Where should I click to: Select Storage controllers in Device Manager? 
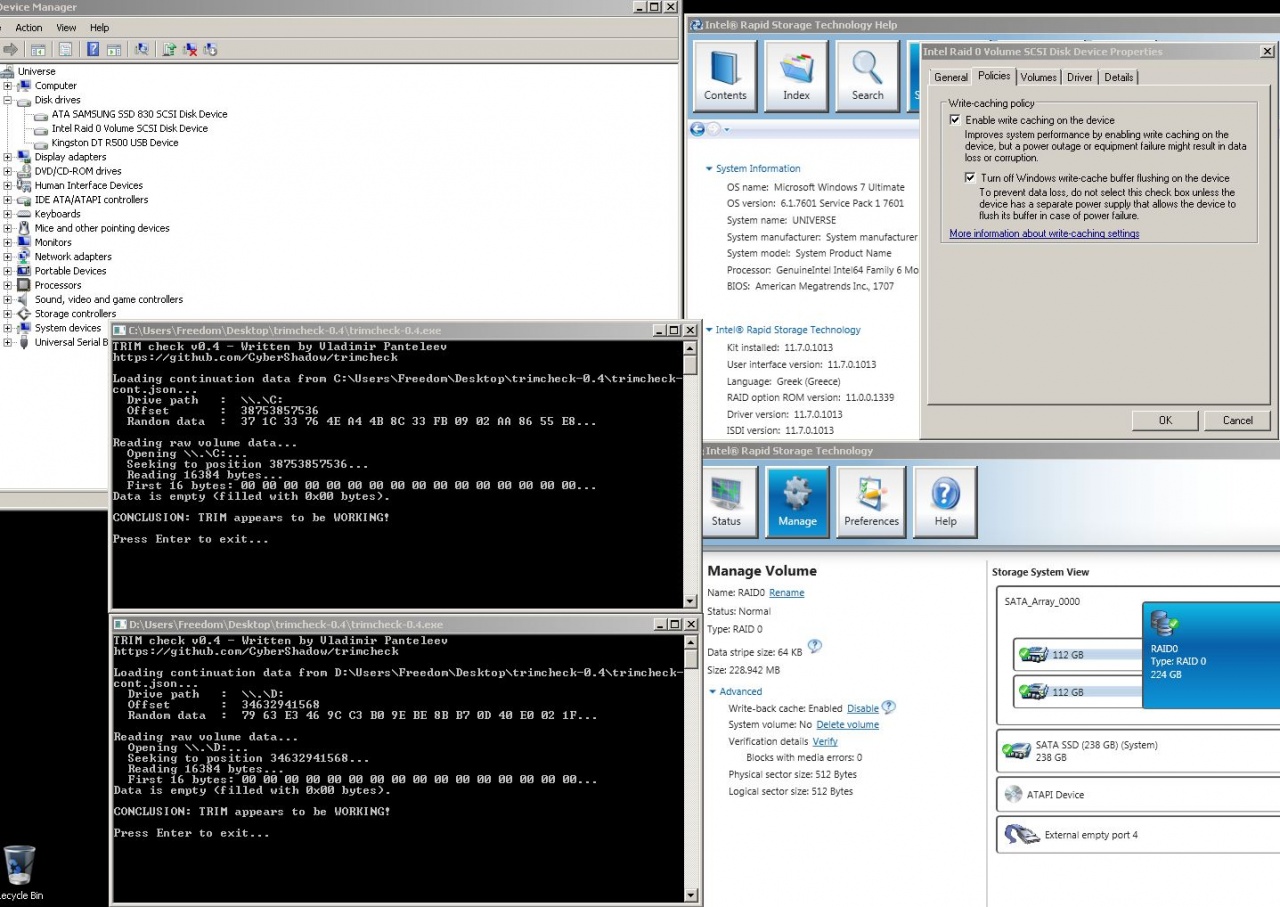(75, 314)
